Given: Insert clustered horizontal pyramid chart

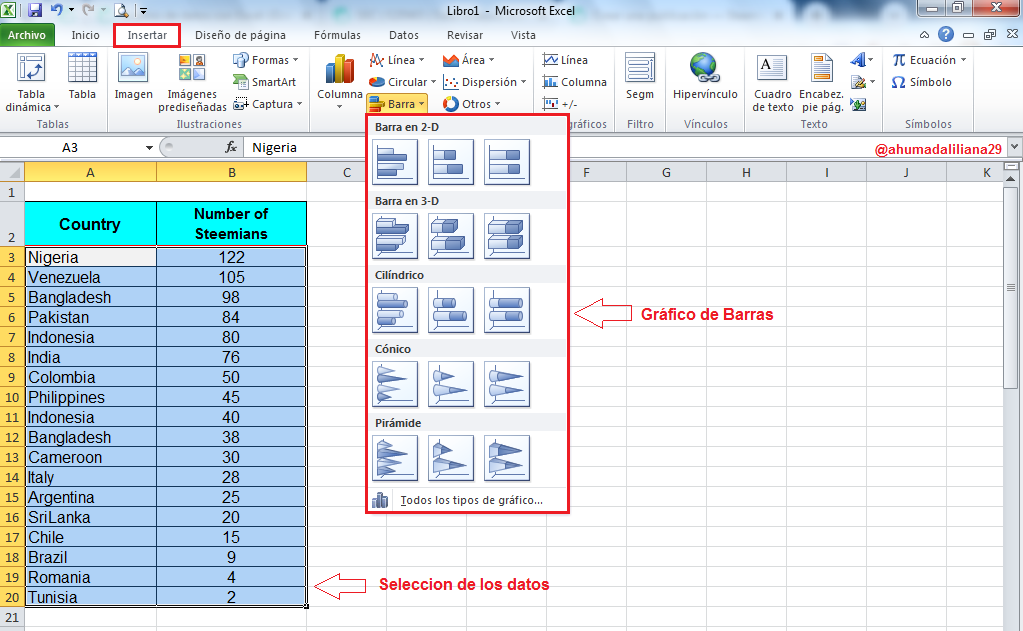Looking at the screenshot, I should point(395,458).
